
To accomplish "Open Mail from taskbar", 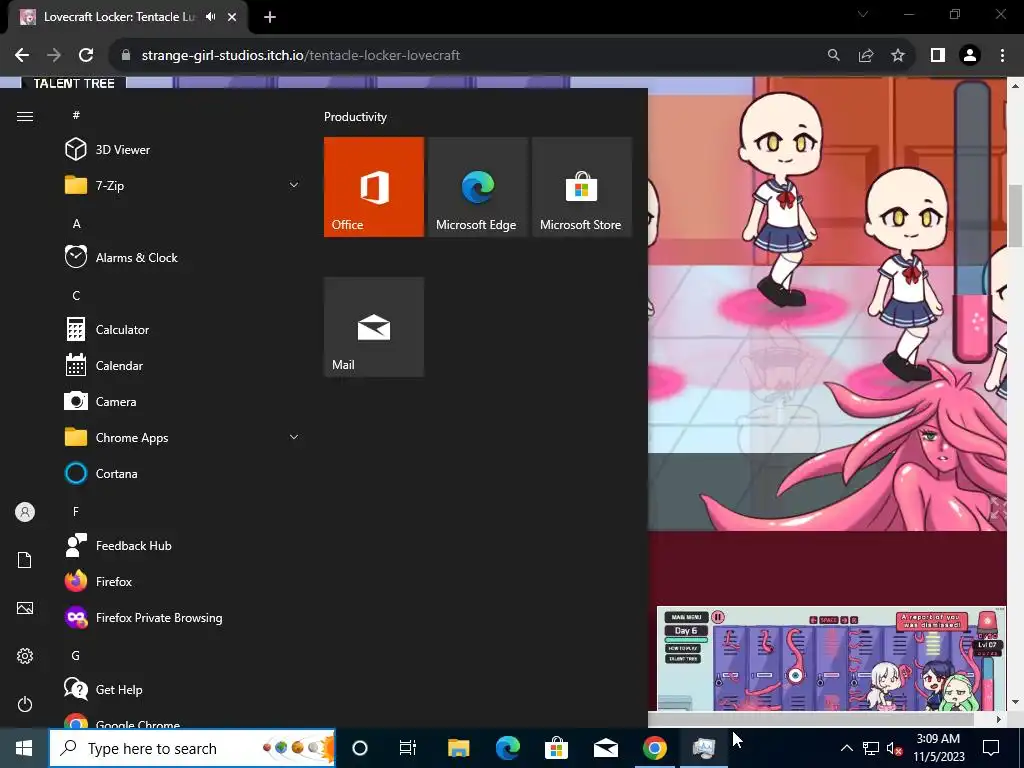I will (605, 748).
